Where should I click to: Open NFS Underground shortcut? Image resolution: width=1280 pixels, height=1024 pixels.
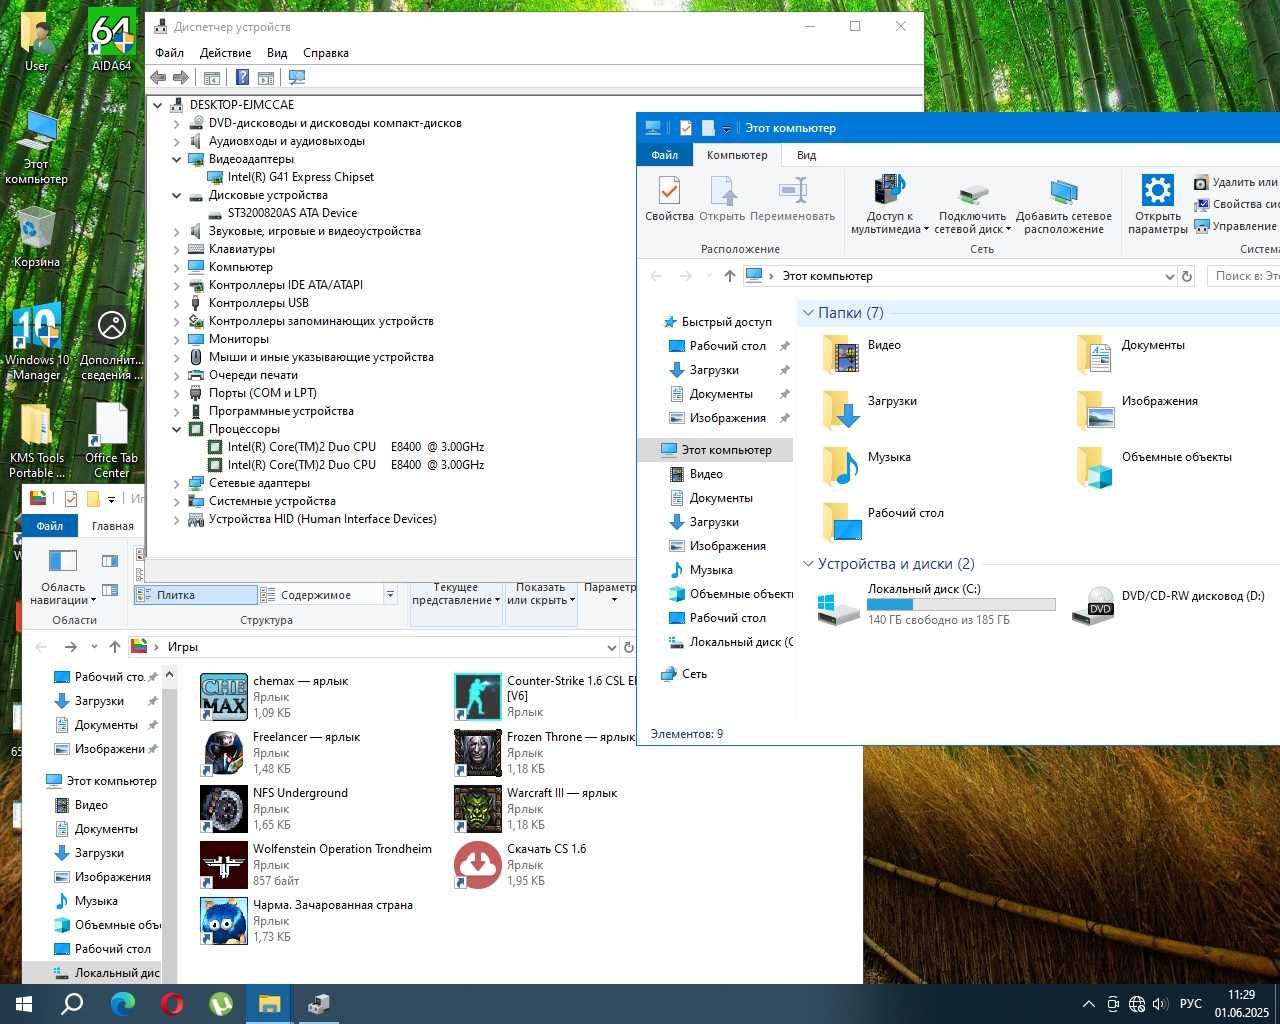pyautogui.click(x=274, y=809)
